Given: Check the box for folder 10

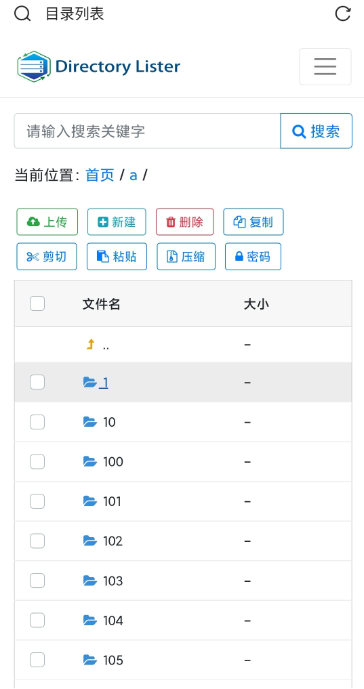Looking at the screenshot, I should coord(37,422).
